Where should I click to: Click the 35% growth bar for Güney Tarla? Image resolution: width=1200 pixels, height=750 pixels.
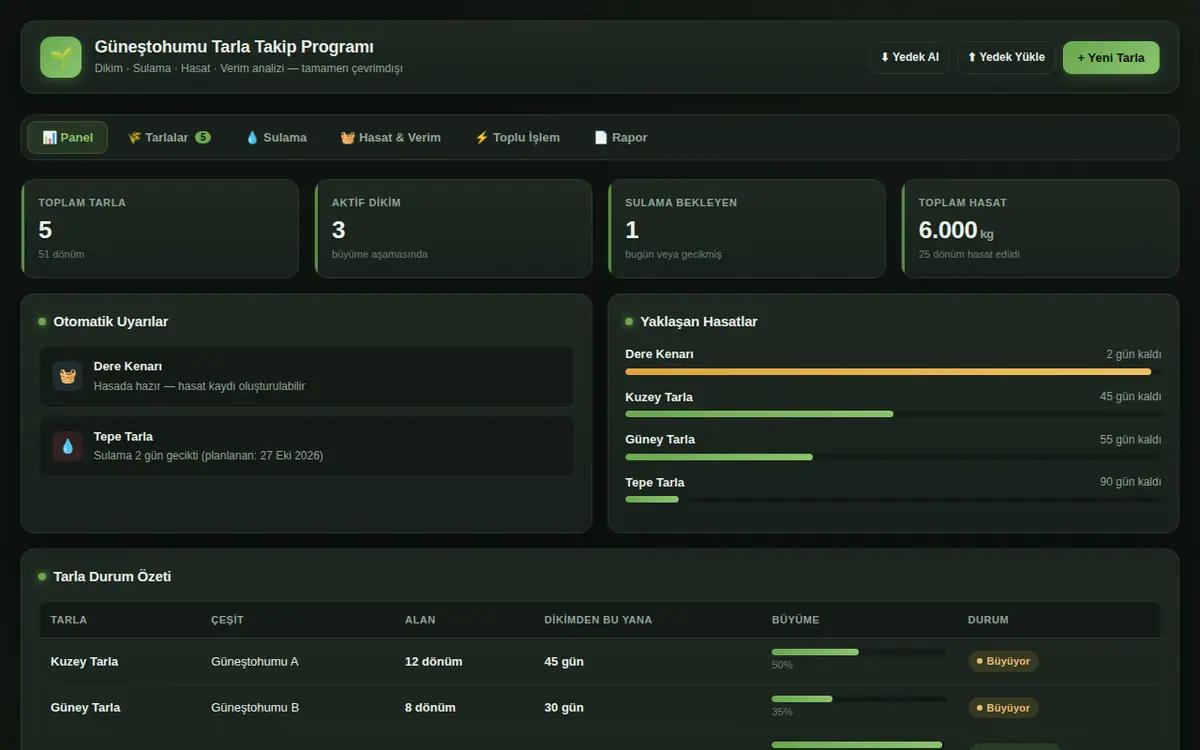(x=859, y=699)
